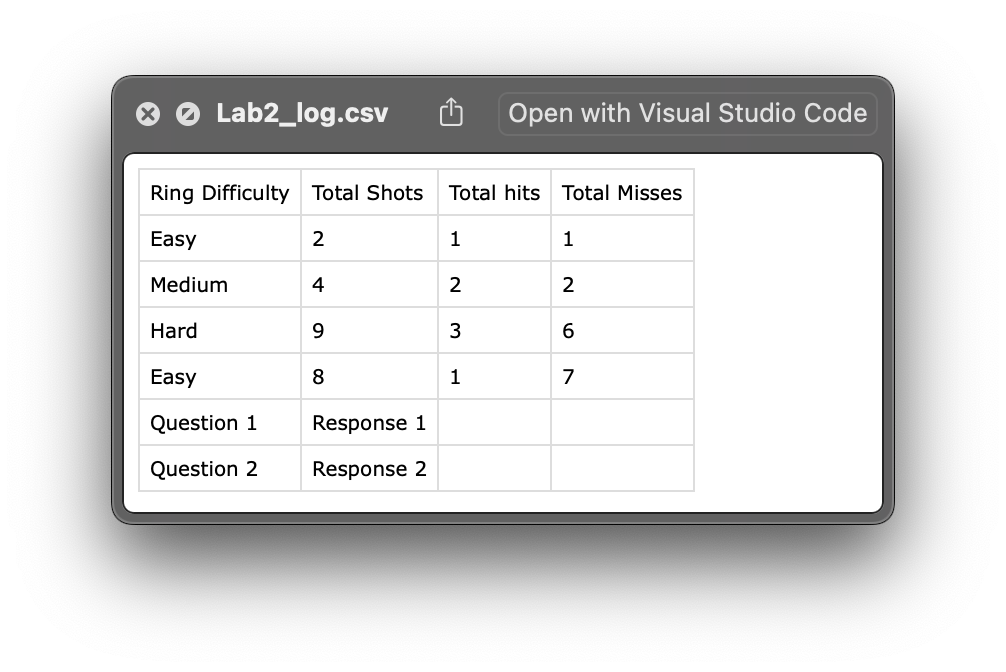Select the Ring Difficulty header cell
This screenshot has height=672, width=1006.
[x=220, y=193]
